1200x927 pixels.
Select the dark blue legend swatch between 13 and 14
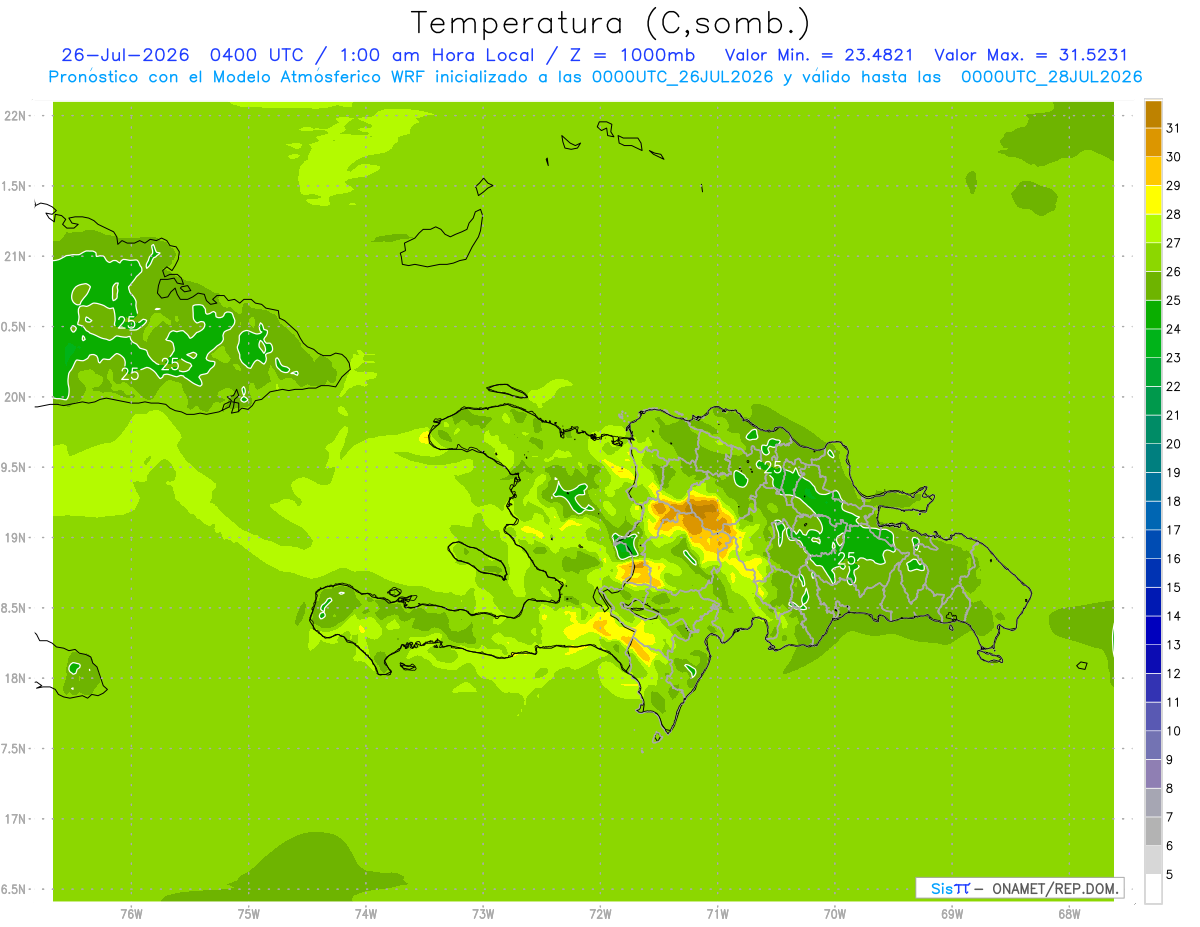pyautogui.click(x=1153, y=631)
